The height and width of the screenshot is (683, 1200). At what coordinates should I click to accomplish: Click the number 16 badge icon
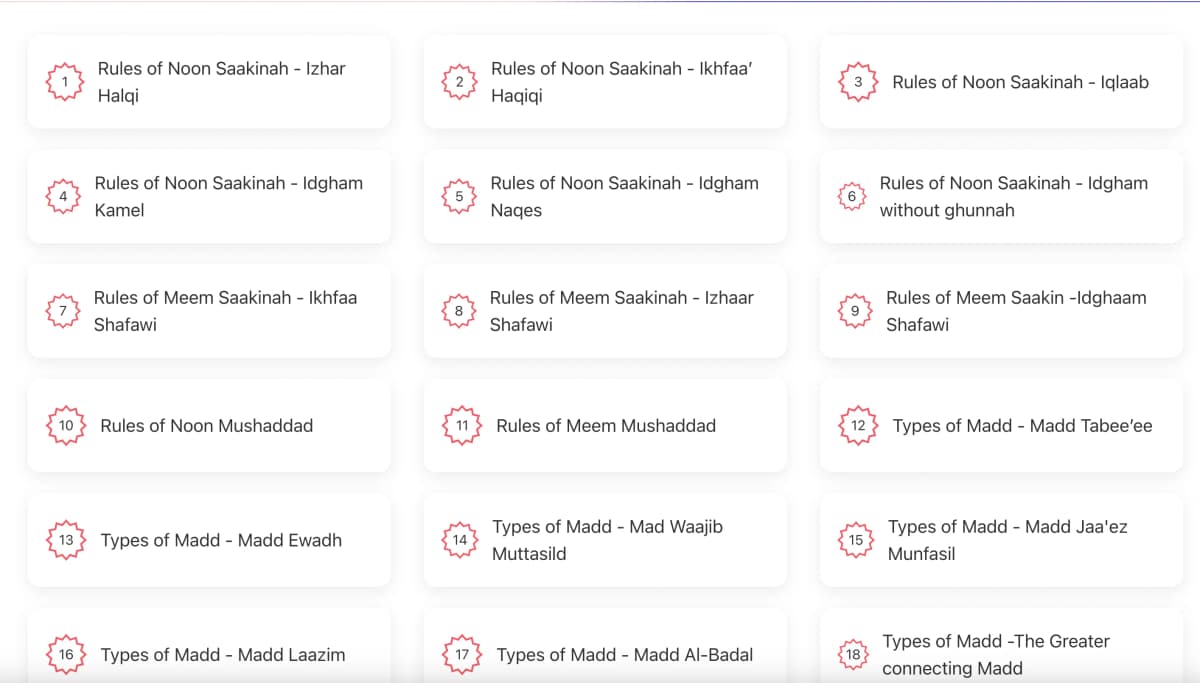pos(66,655)
